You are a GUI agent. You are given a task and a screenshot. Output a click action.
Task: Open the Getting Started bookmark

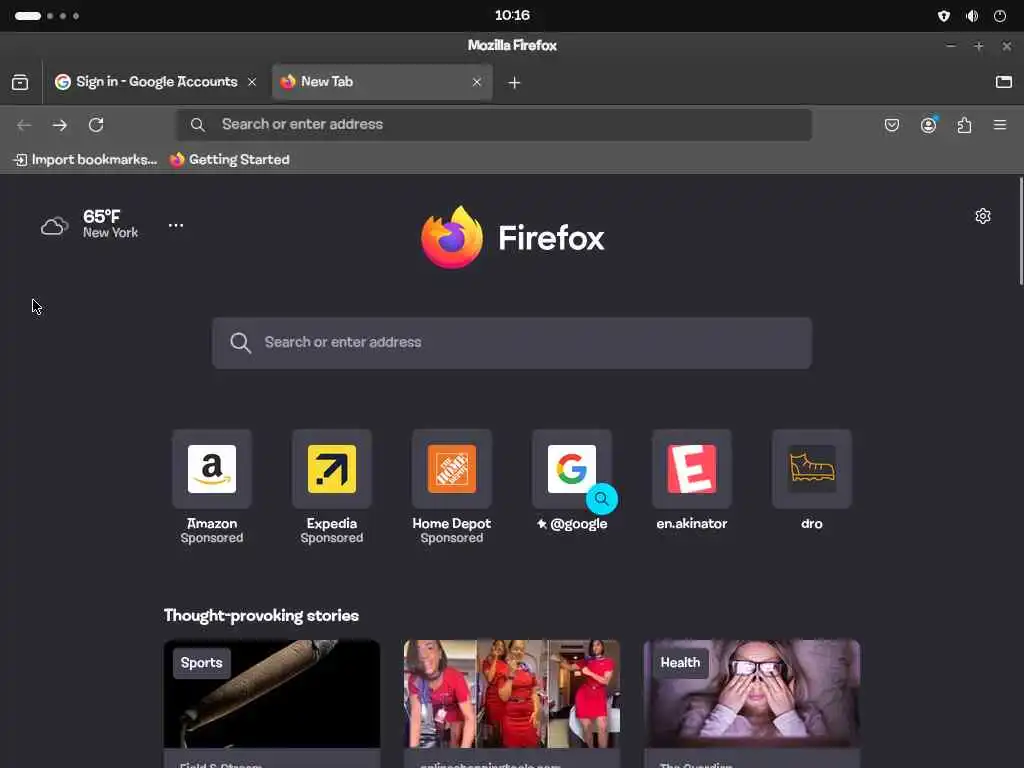[x=229, y=159]
